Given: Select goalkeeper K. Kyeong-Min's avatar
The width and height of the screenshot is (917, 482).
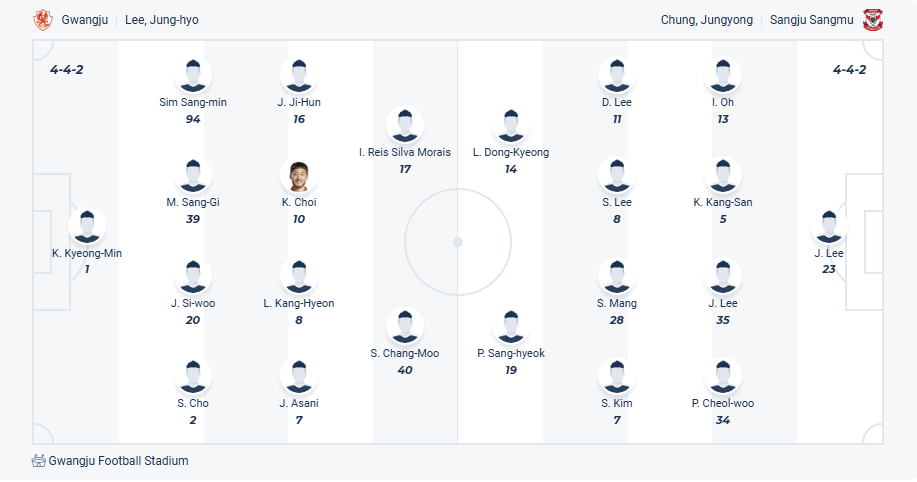Looking at the screenshot, I should pyautogui.click(x=87, y=227).
